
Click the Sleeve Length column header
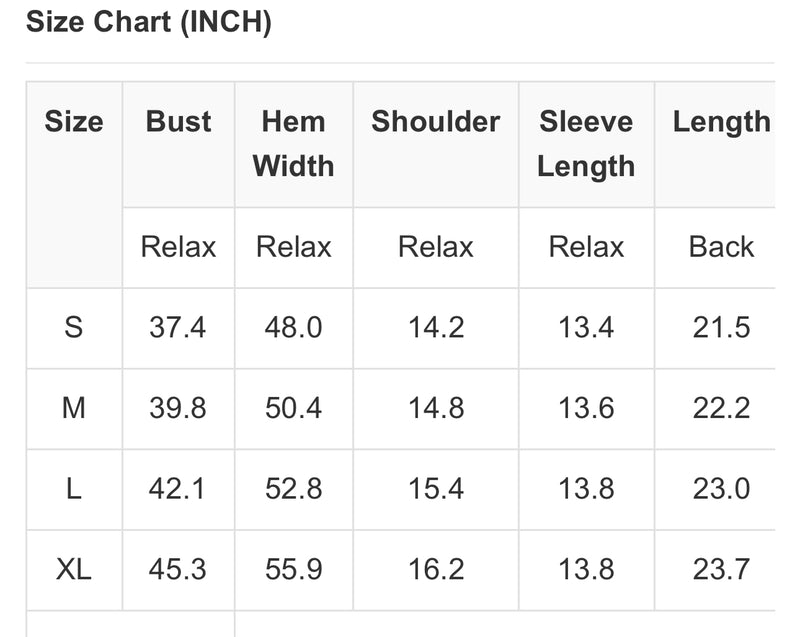tap(586, 144)
